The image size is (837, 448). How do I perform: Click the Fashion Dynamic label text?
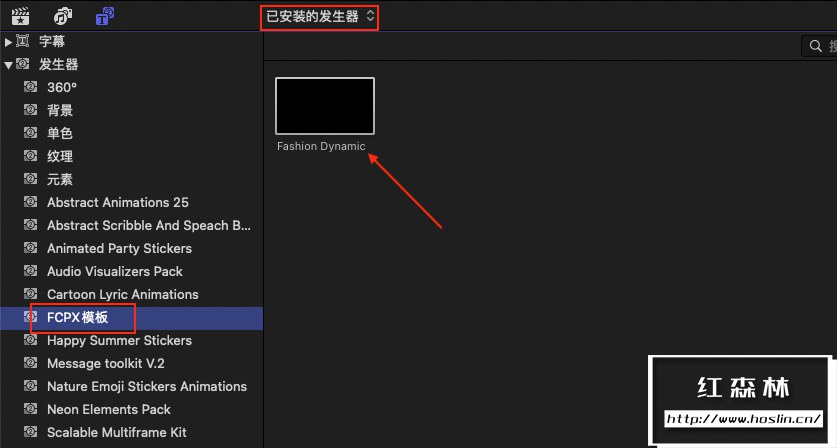point(321,146)
